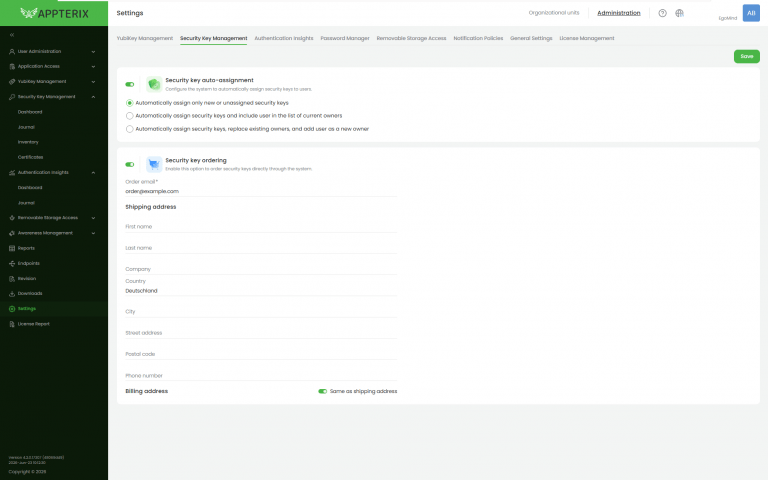Switch to YubiKey Management tab
768x480 pixels.
coord(144,38)
